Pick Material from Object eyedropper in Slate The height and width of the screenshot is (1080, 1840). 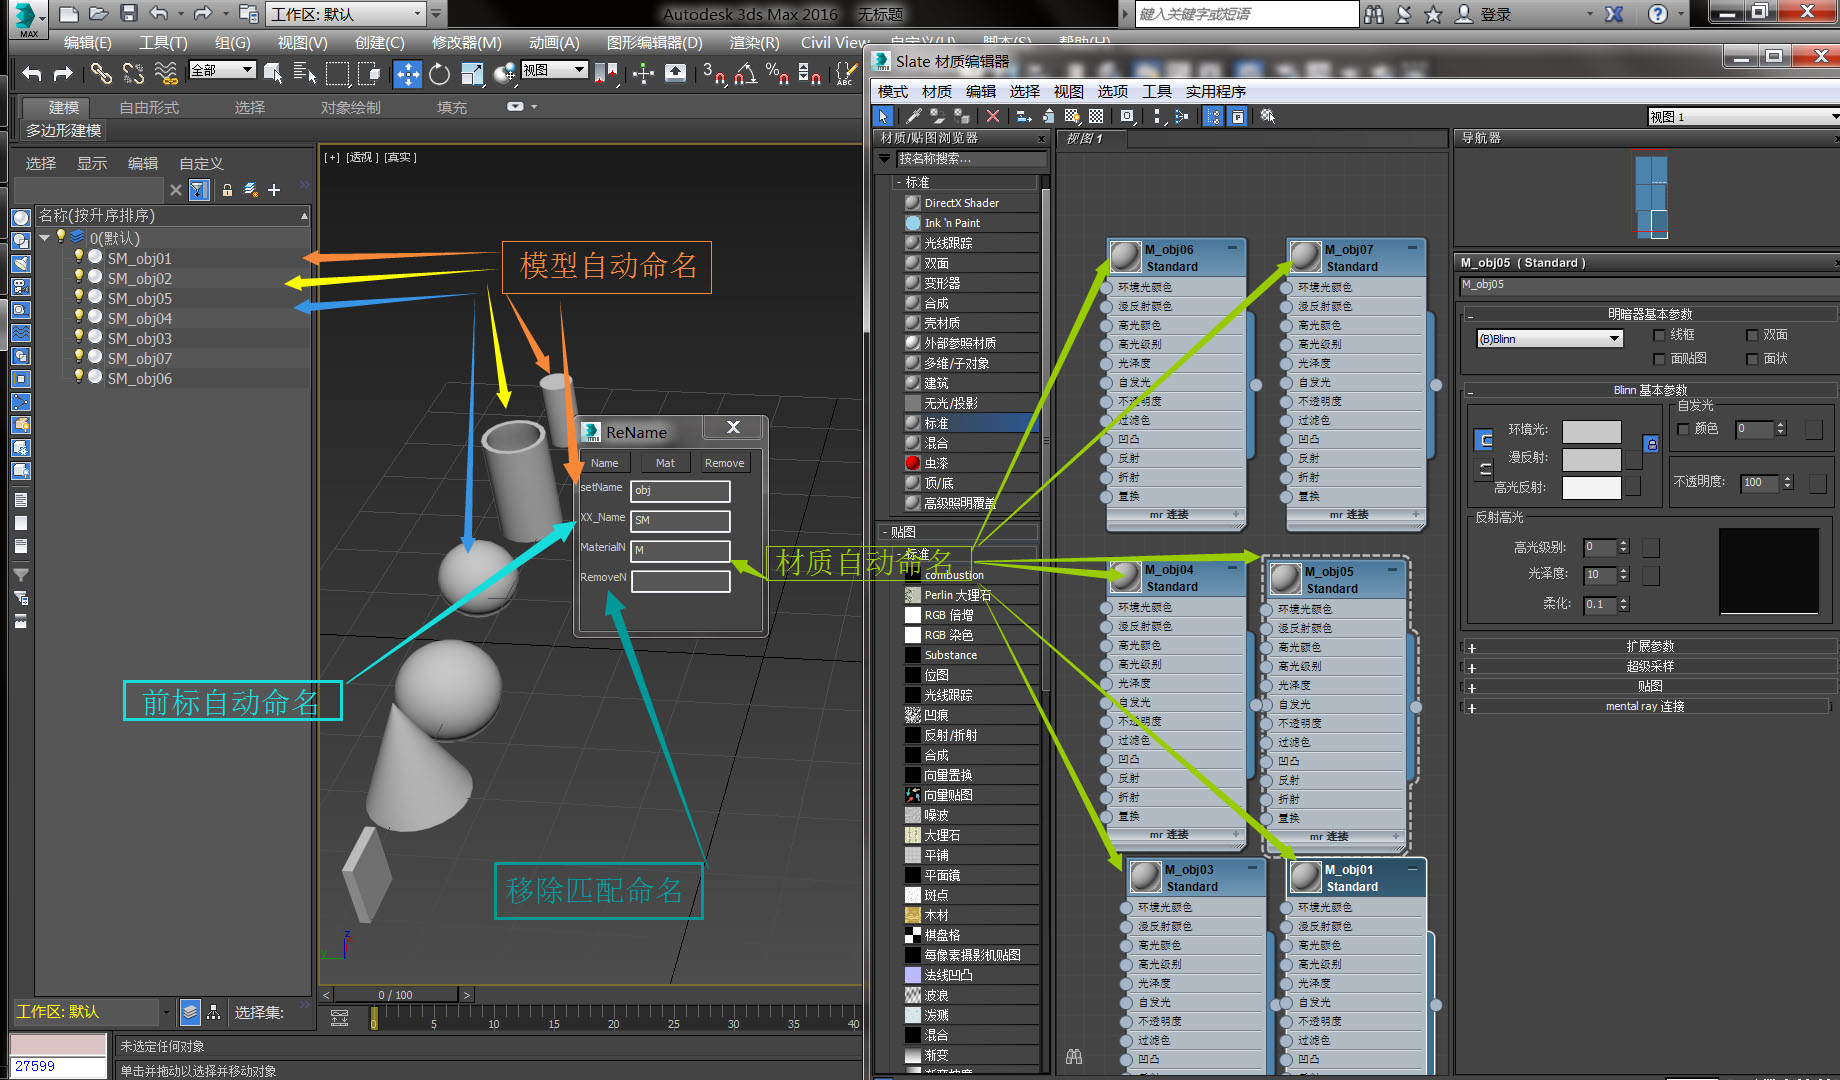tap(914, 116)
